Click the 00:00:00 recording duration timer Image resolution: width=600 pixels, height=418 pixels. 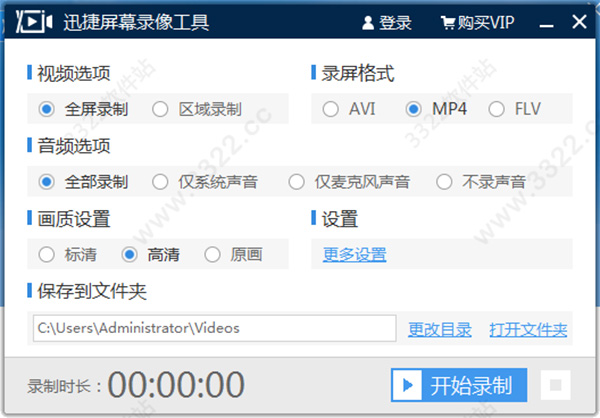tap(176, 385)
